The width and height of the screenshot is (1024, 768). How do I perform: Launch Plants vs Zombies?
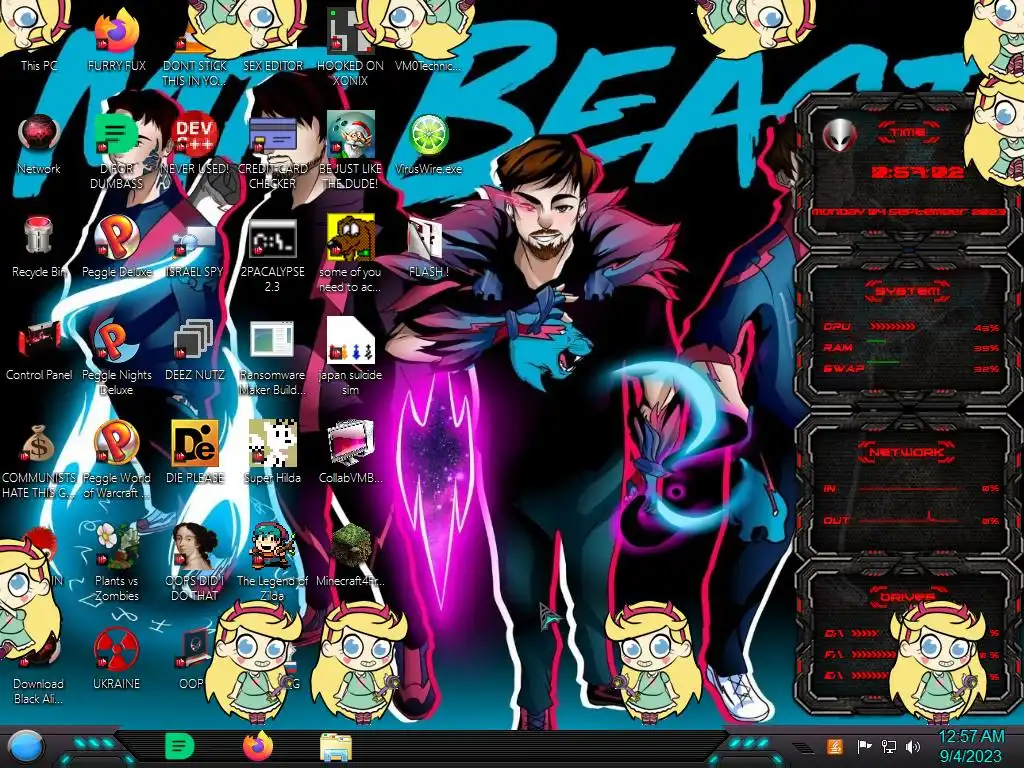coord(116,562)
